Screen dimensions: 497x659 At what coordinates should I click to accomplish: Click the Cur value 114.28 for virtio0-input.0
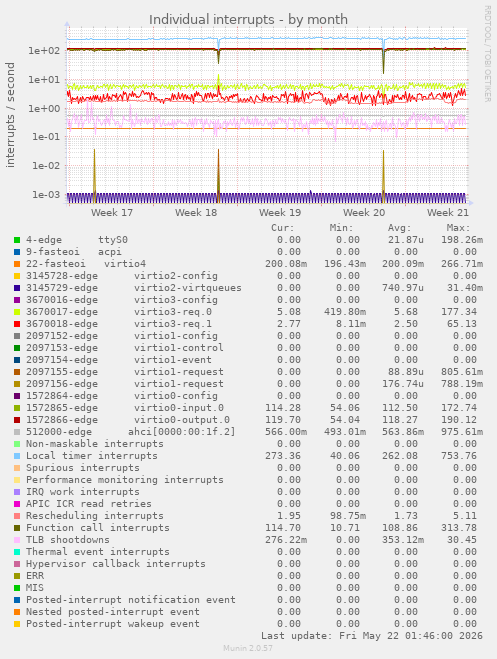pyautogui.click(x=283, y=408)
